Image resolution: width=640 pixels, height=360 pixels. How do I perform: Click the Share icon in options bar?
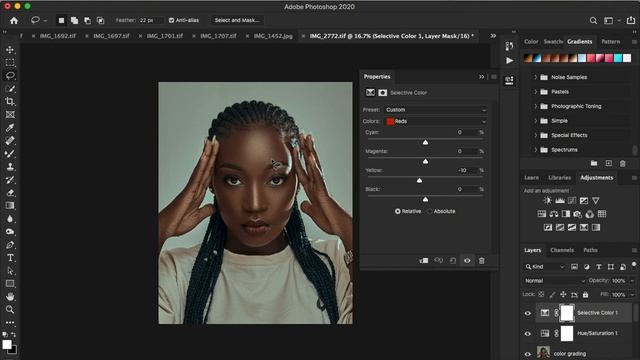click(x=631, y=20)
